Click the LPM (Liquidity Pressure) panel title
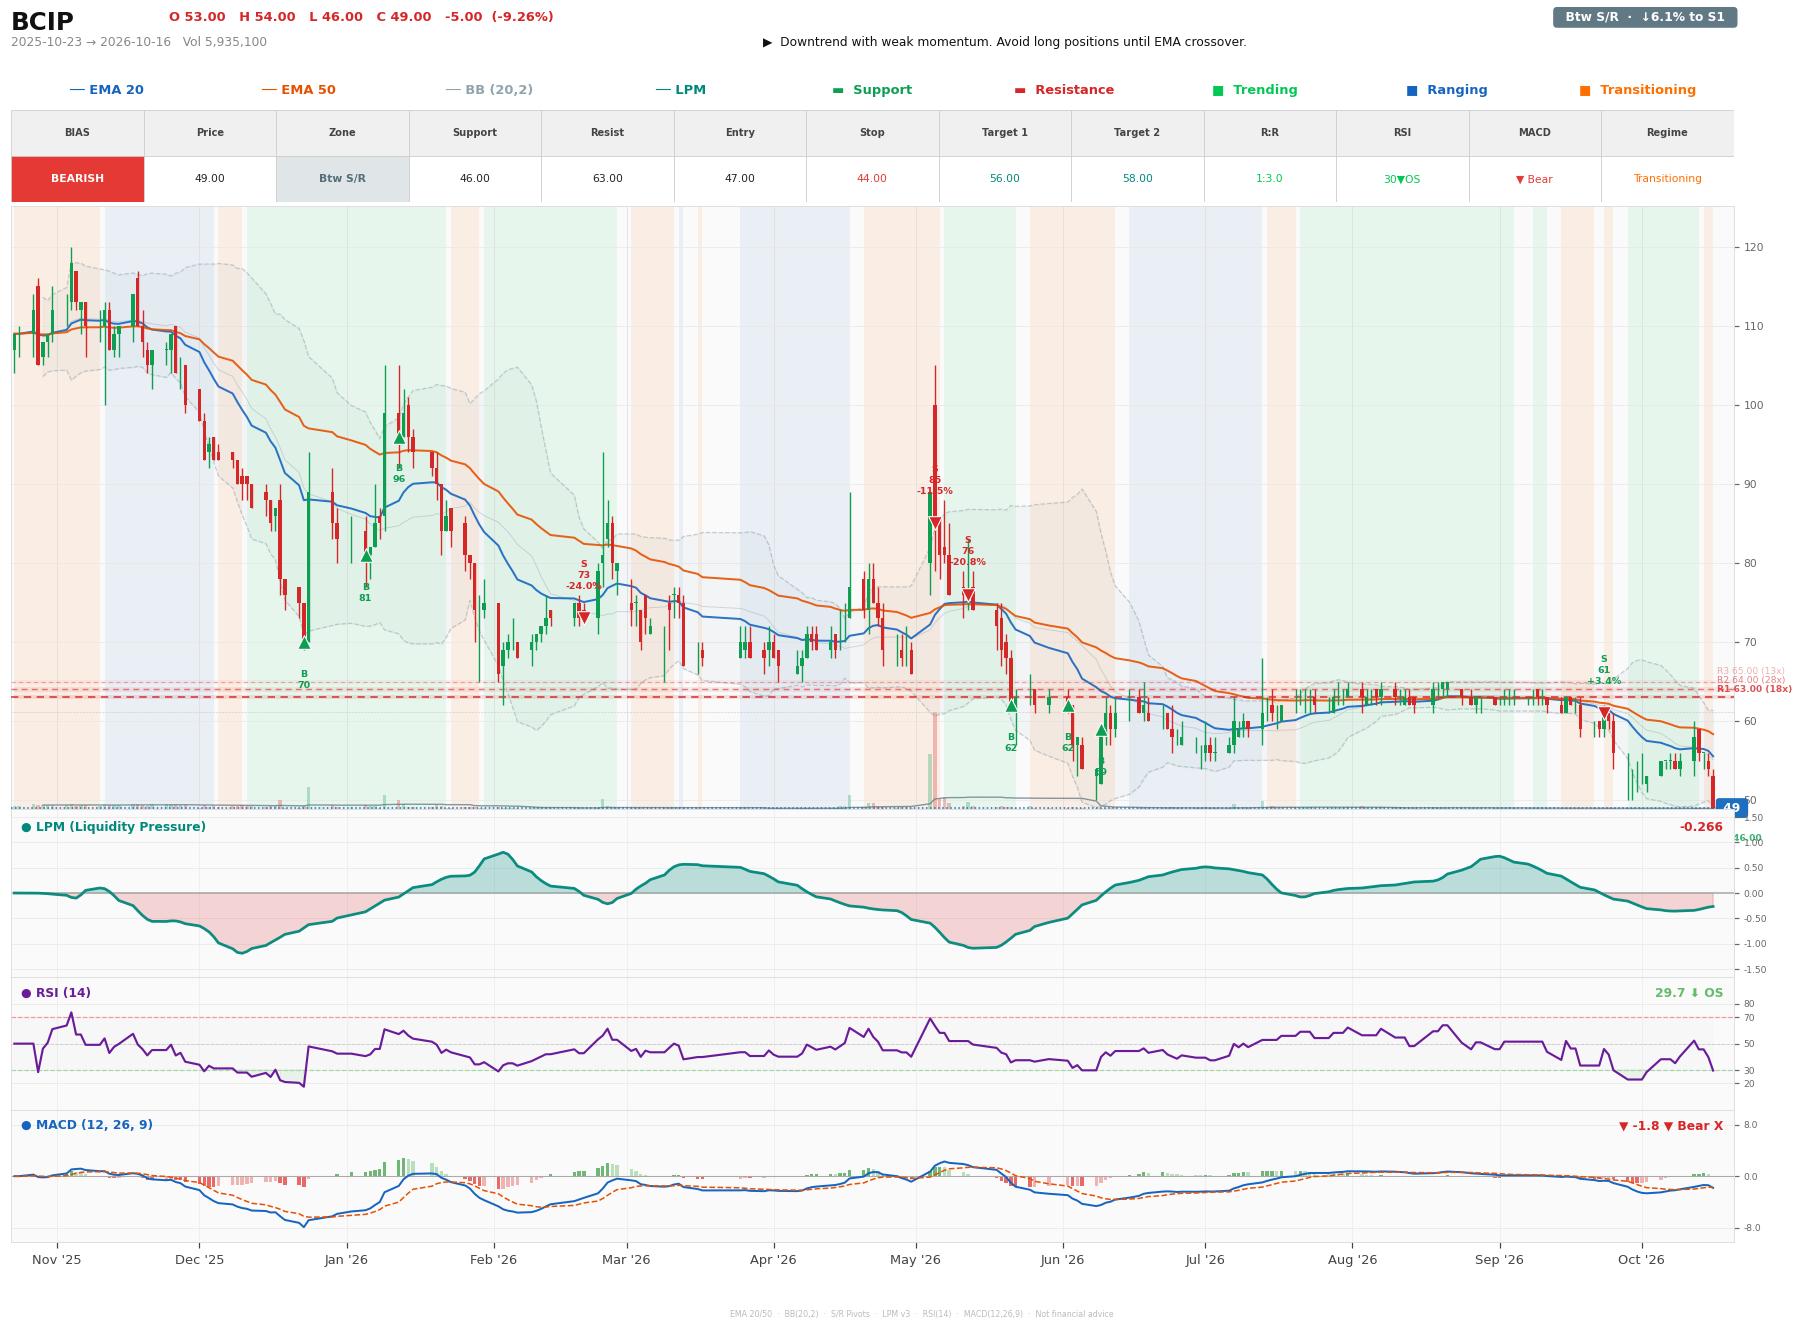The width and height of the screenshot is (1803, 1330). point(113,827)
